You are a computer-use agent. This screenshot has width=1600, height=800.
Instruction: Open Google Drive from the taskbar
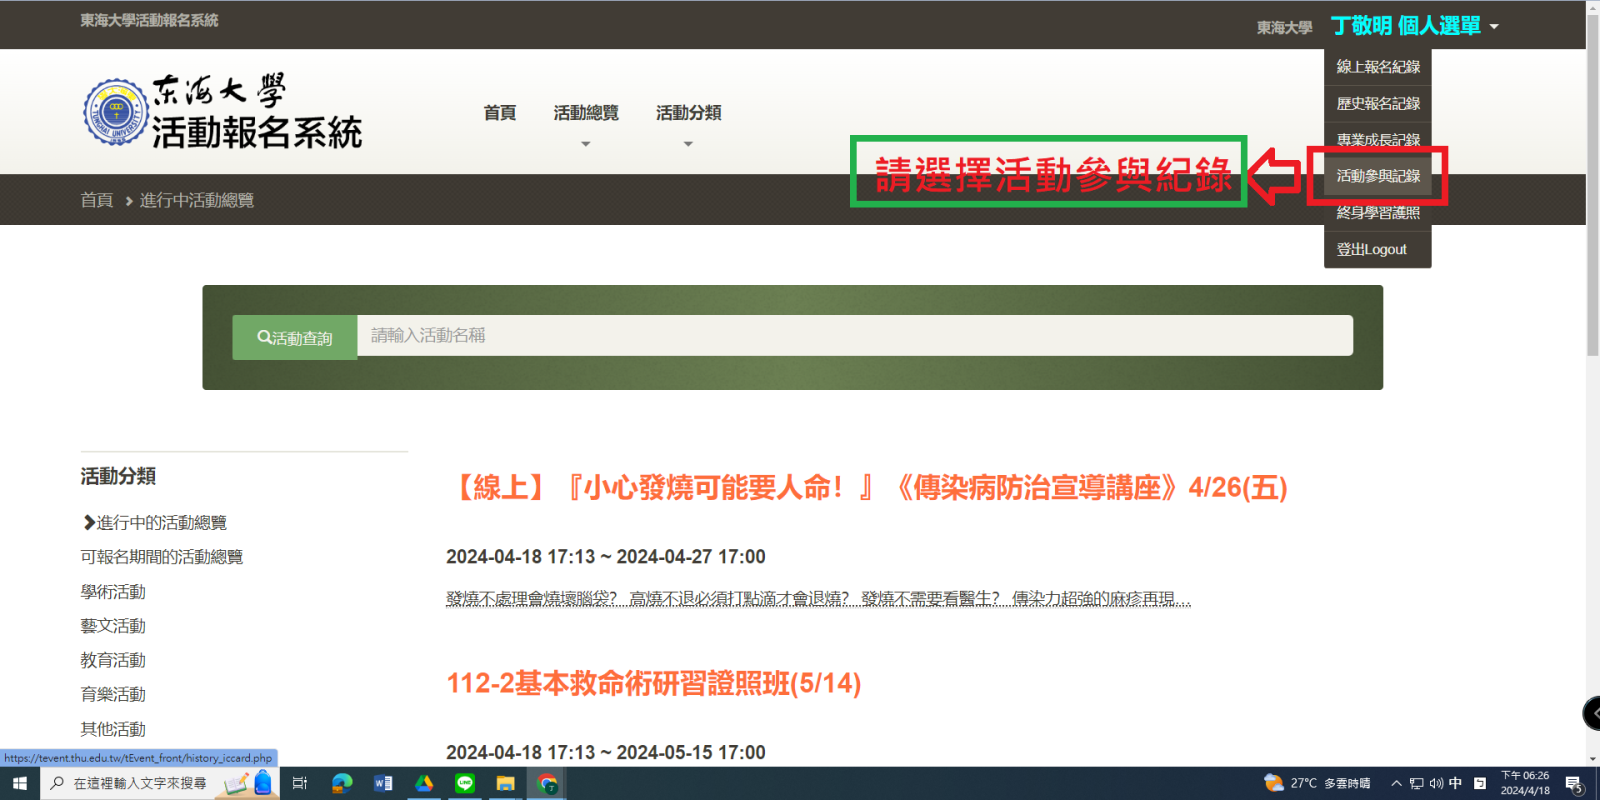pyautogui.click(x=424, y=784)
